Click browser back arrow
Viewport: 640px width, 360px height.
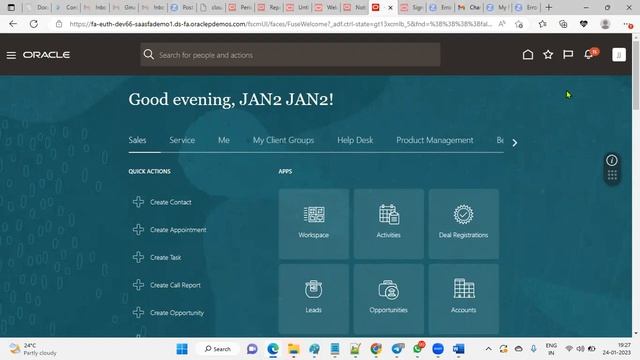[13, 24]
